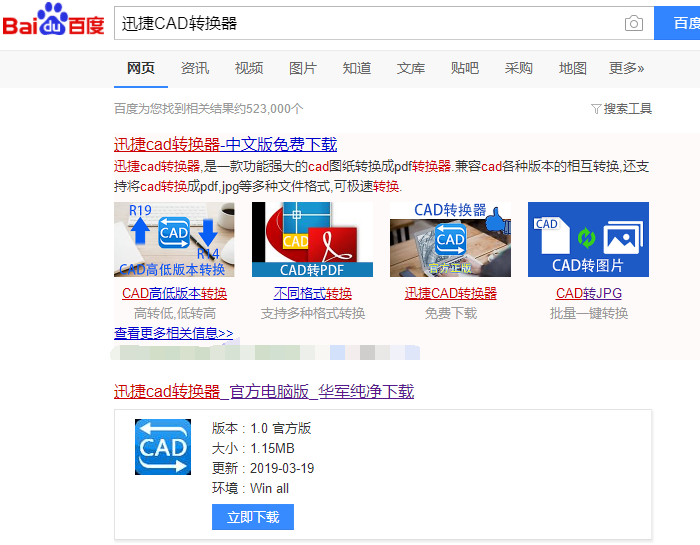
Task: Open 迅捷cad转换器-中文版免费下载 result
Action: (x=225, y=144)
